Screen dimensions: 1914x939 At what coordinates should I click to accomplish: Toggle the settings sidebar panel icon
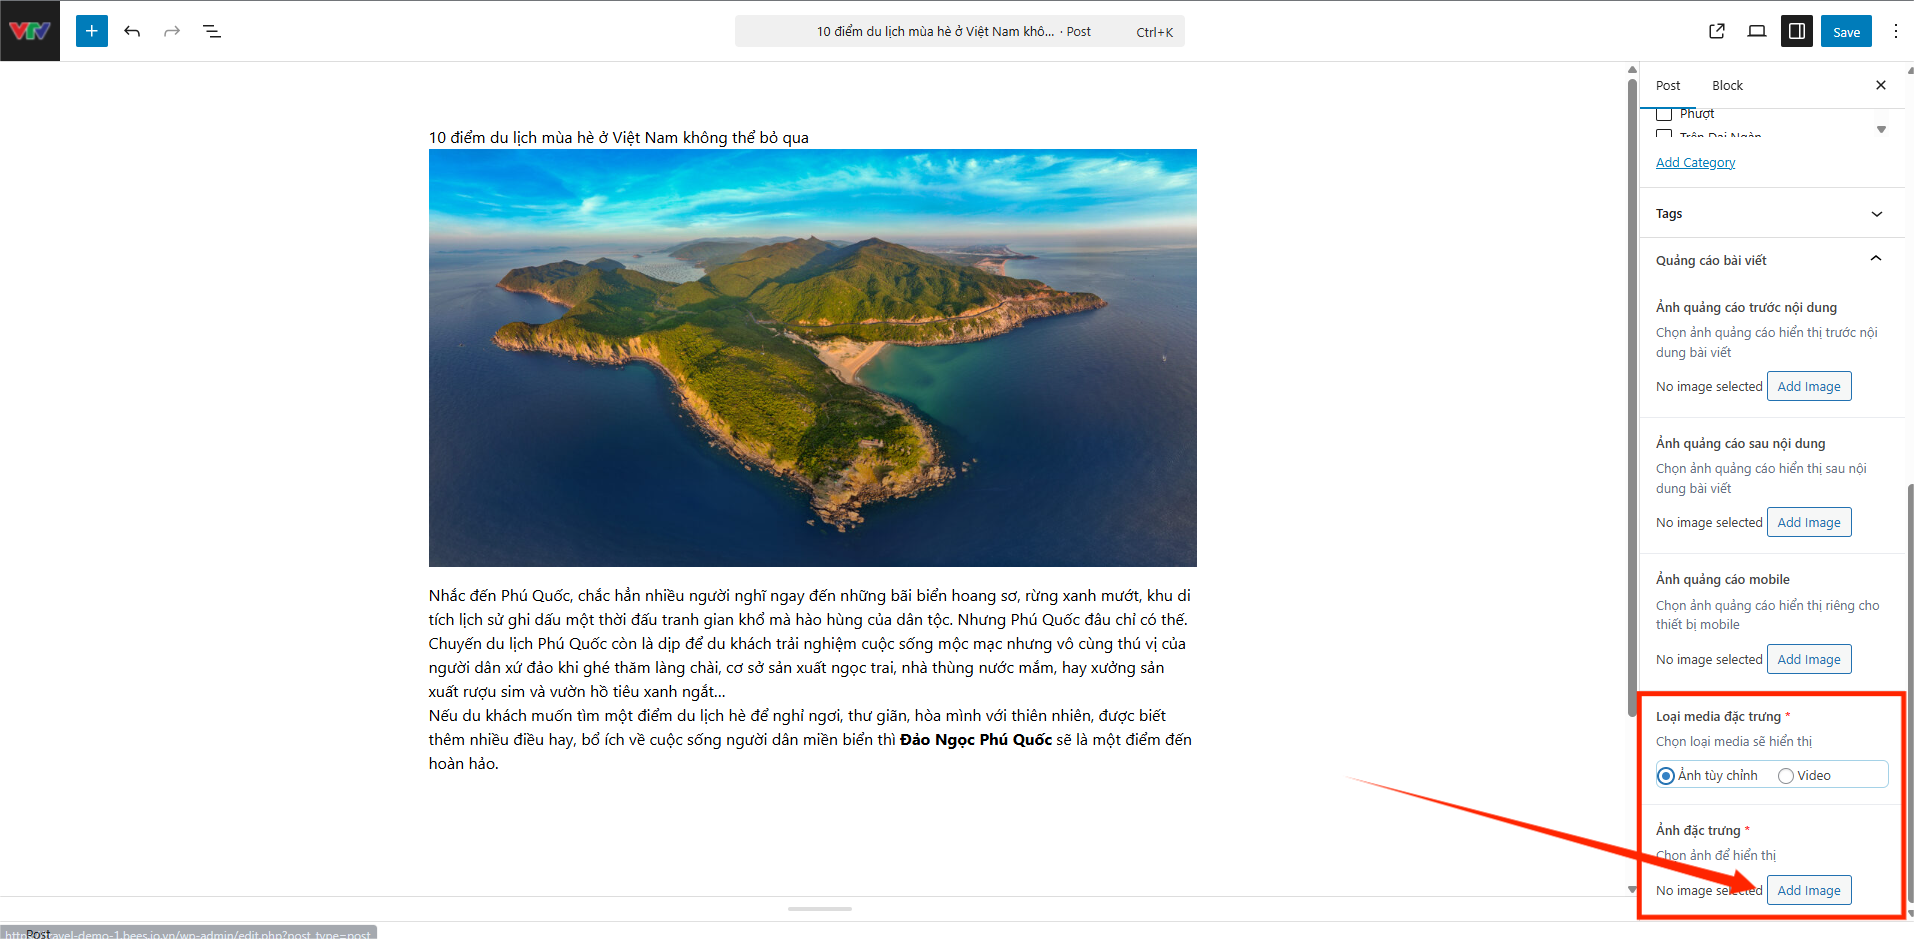click(x=1797, y=31)
